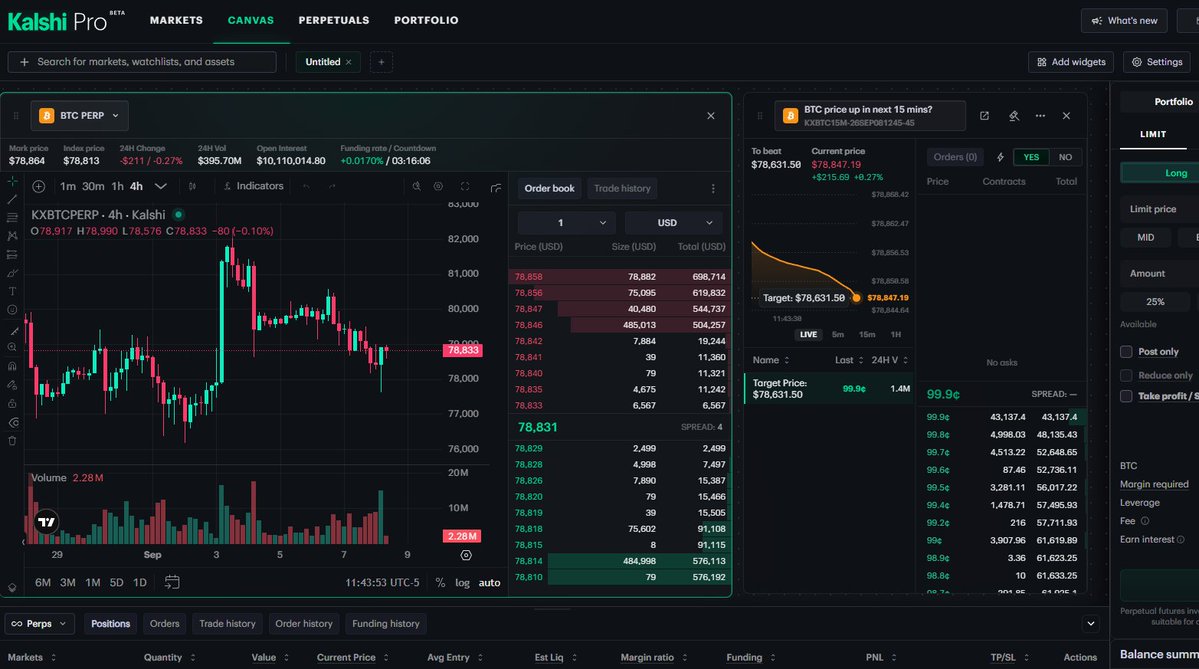Open the BTC PERP market selector dropdown
This screenshot has height=669, width=1199.
point(80,115)
